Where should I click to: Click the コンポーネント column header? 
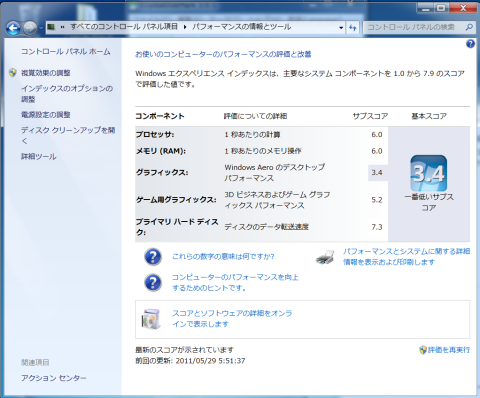point(160,116)
